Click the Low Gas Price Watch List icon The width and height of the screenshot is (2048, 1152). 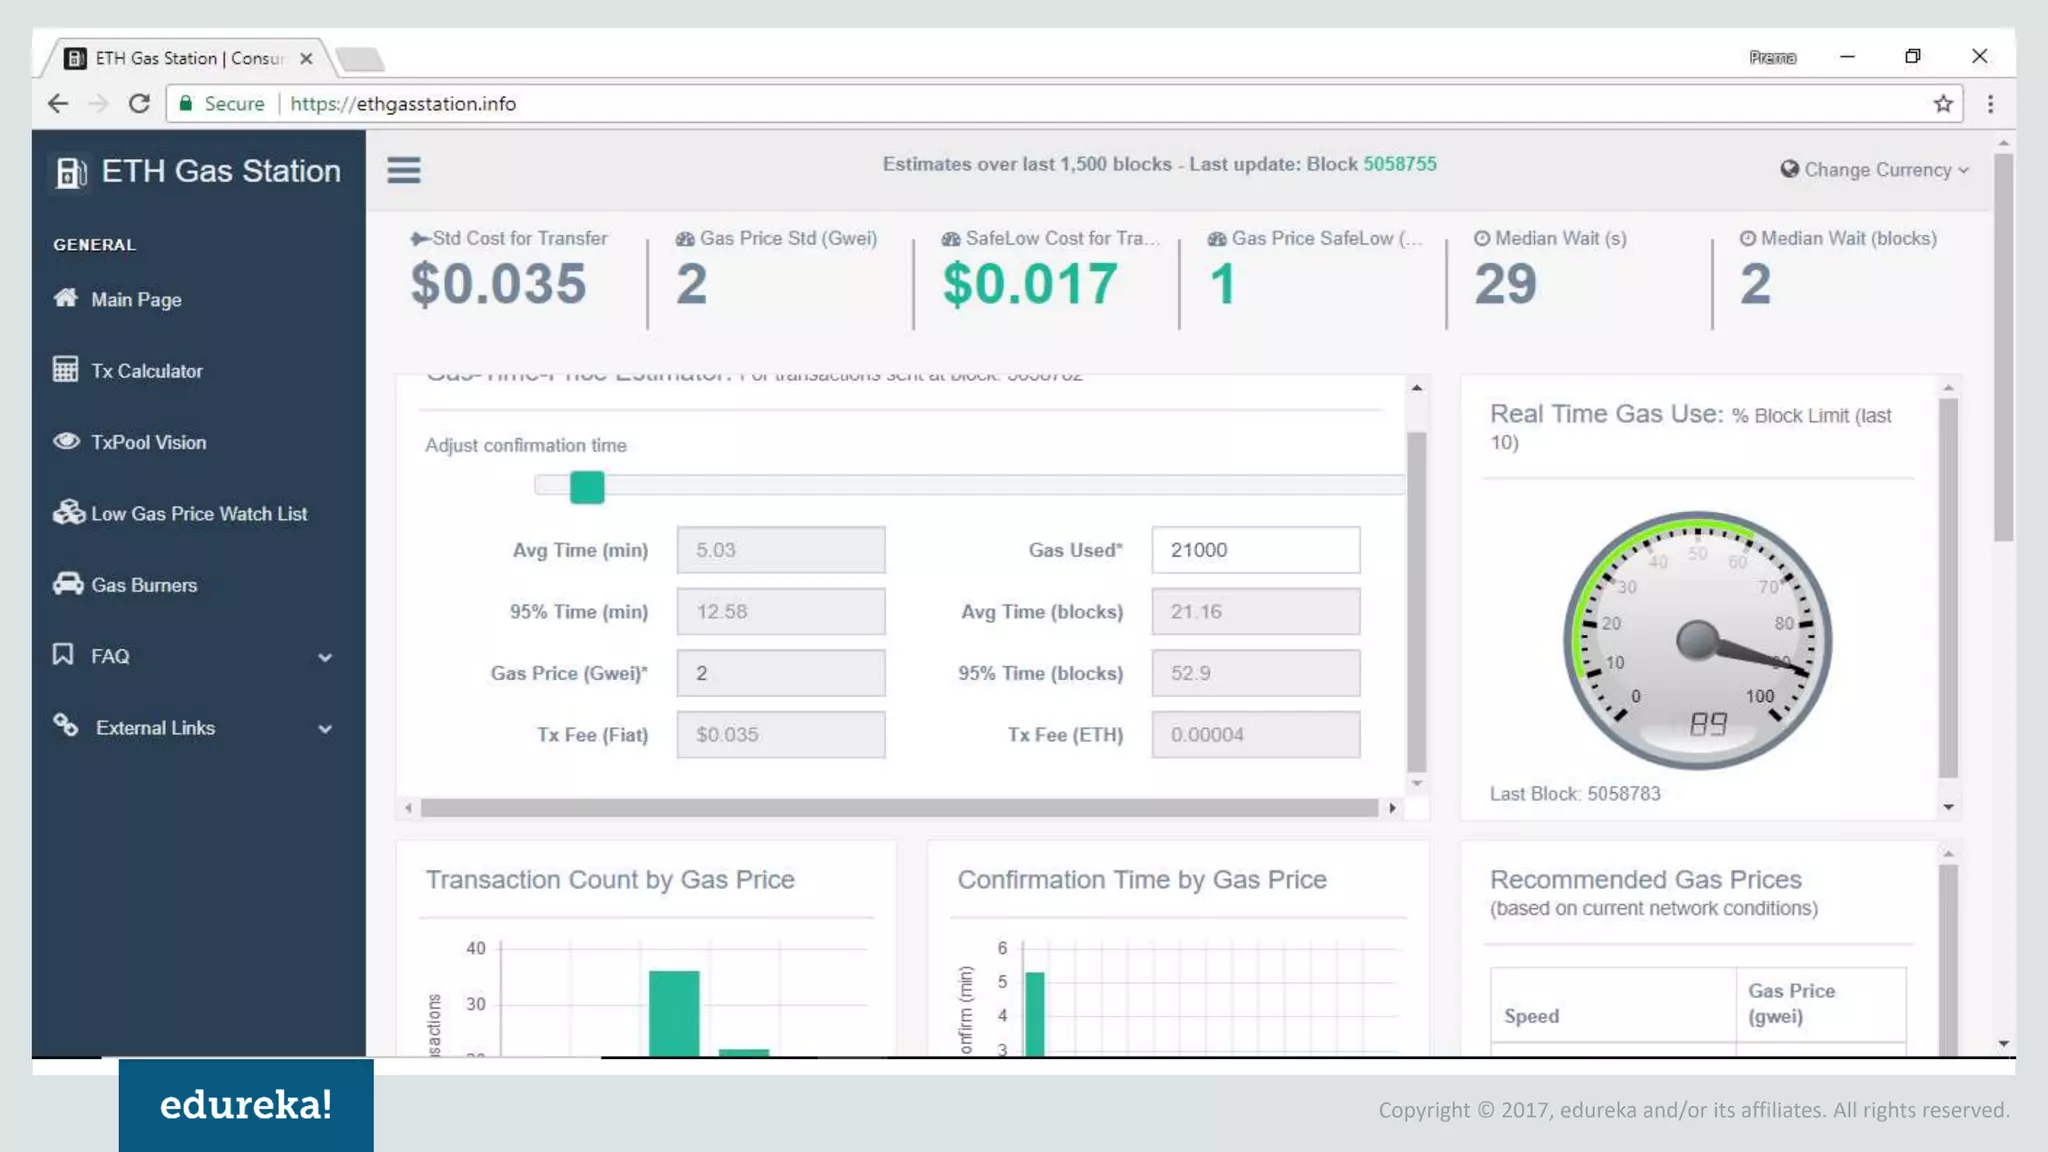coord(68,512)
